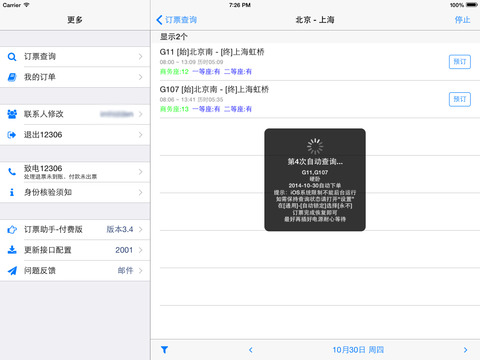Tap the 显示2个 result count header
480x360 pixels.
click(x=174, y=37)
